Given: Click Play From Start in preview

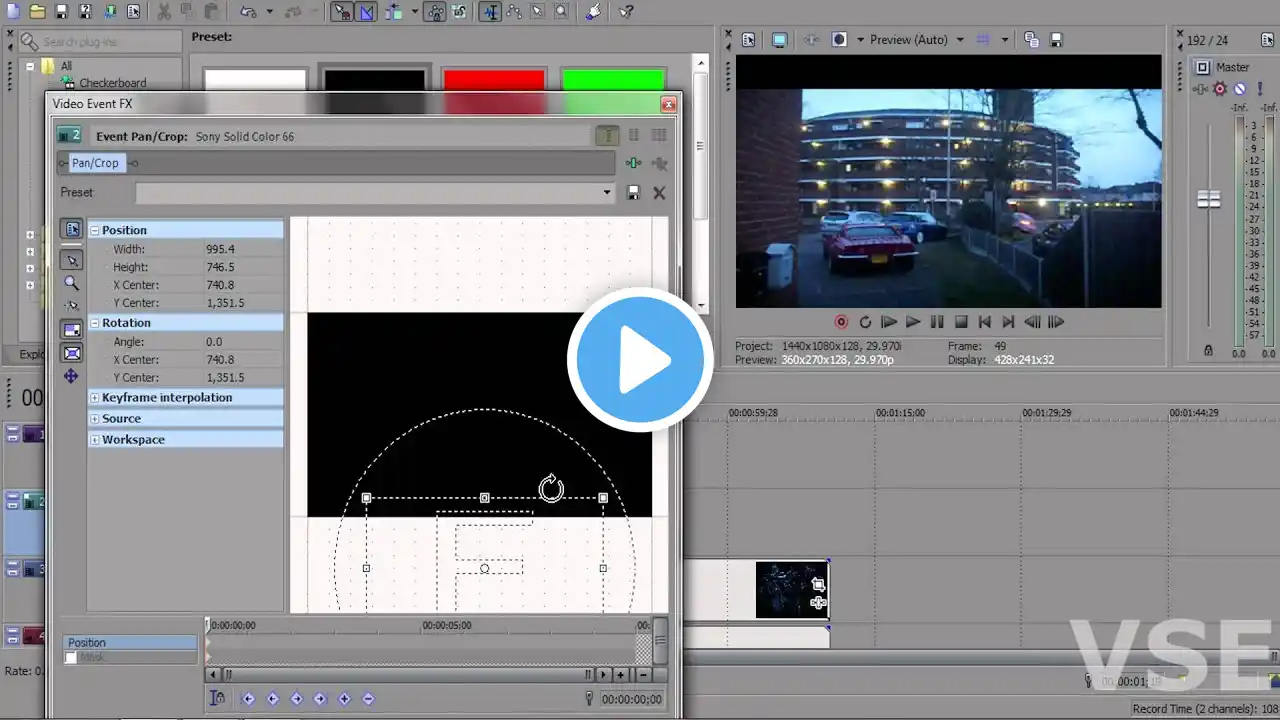Looking at the screenshot, I should tap(889, 322).
